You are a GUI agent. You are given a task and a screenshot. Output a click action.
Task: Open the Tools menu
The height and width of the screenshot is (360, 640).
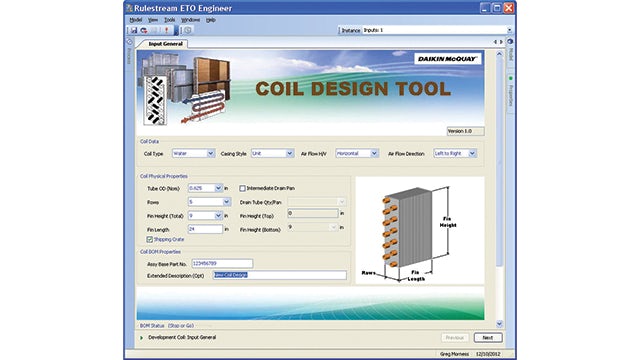pos(169,20)
